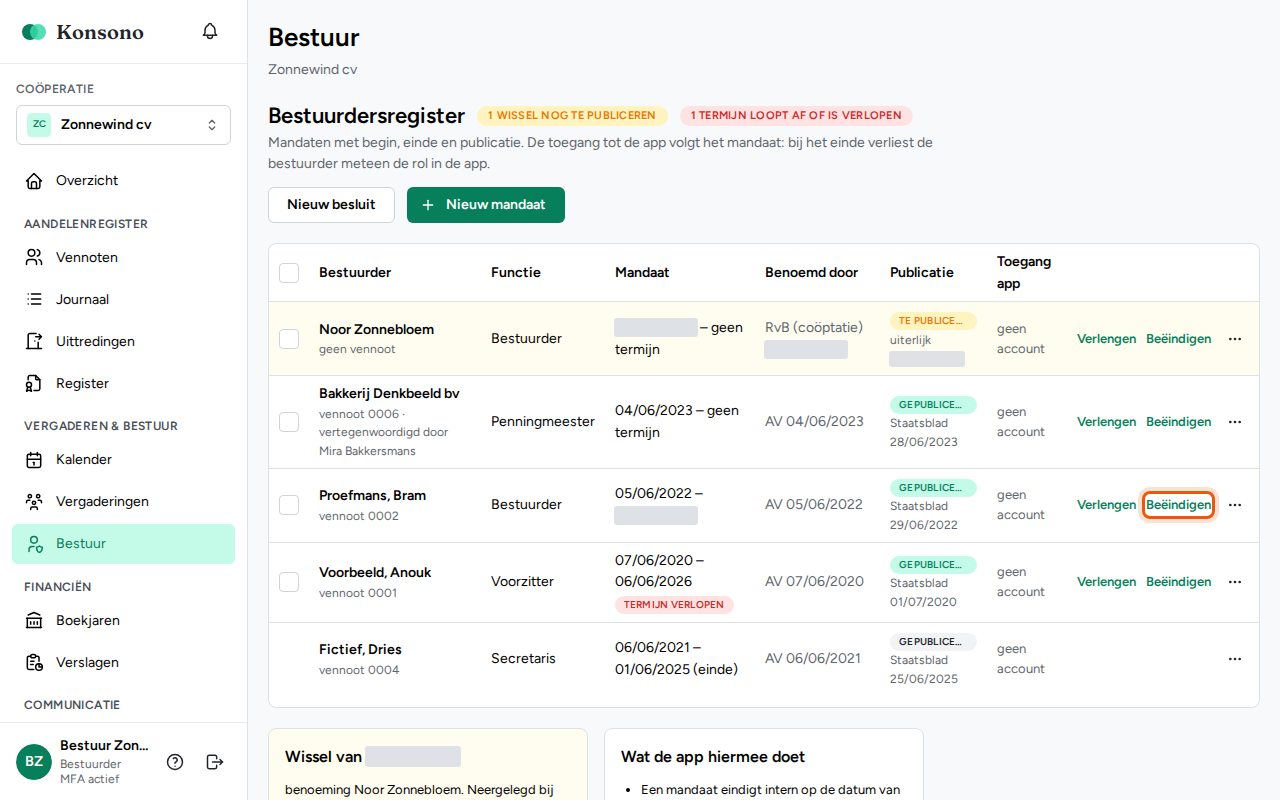Select all rows with header checkbox
Screen dimensions: 1280x800
click(289, 273)
